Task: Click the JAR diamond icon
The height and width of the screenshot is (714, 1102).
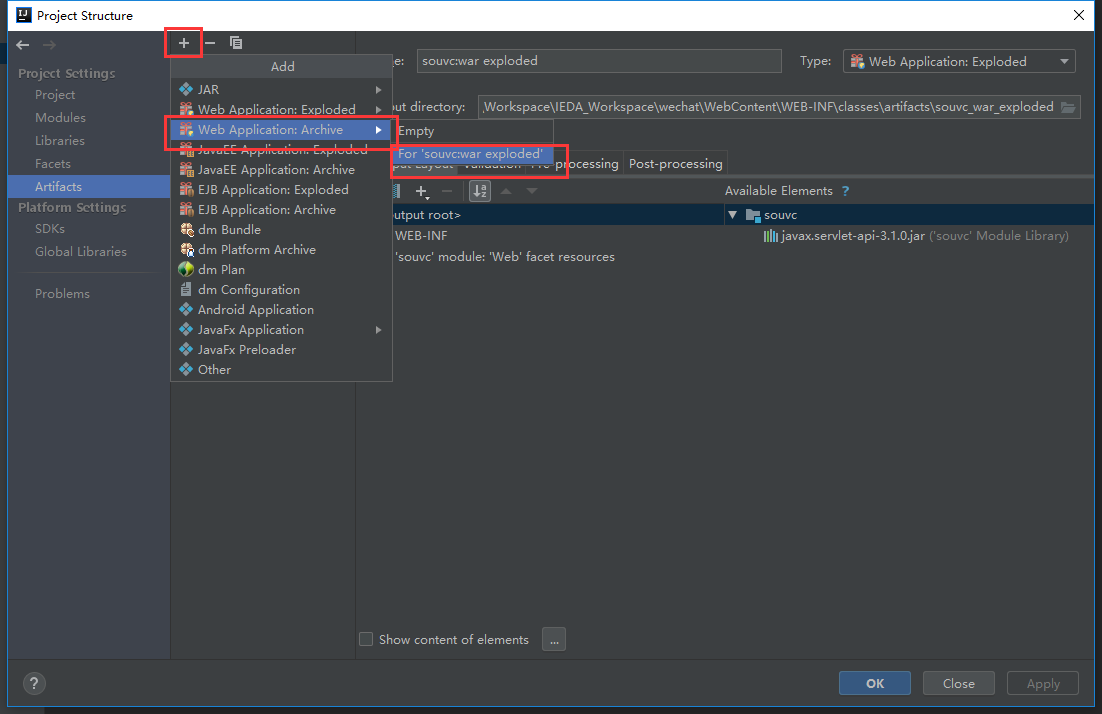Action: pos(186,89)
